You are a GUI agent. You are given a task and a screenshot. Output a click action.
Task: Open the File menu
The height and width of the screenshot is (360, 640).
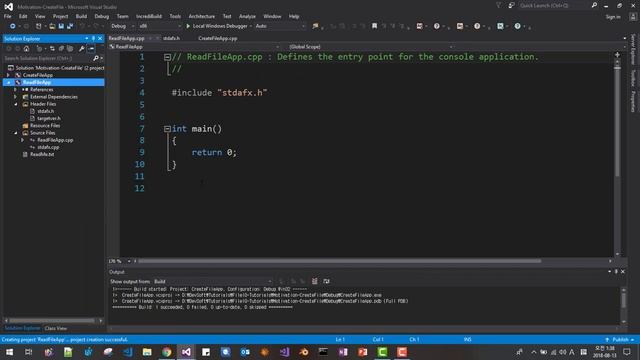click(7, 16)
